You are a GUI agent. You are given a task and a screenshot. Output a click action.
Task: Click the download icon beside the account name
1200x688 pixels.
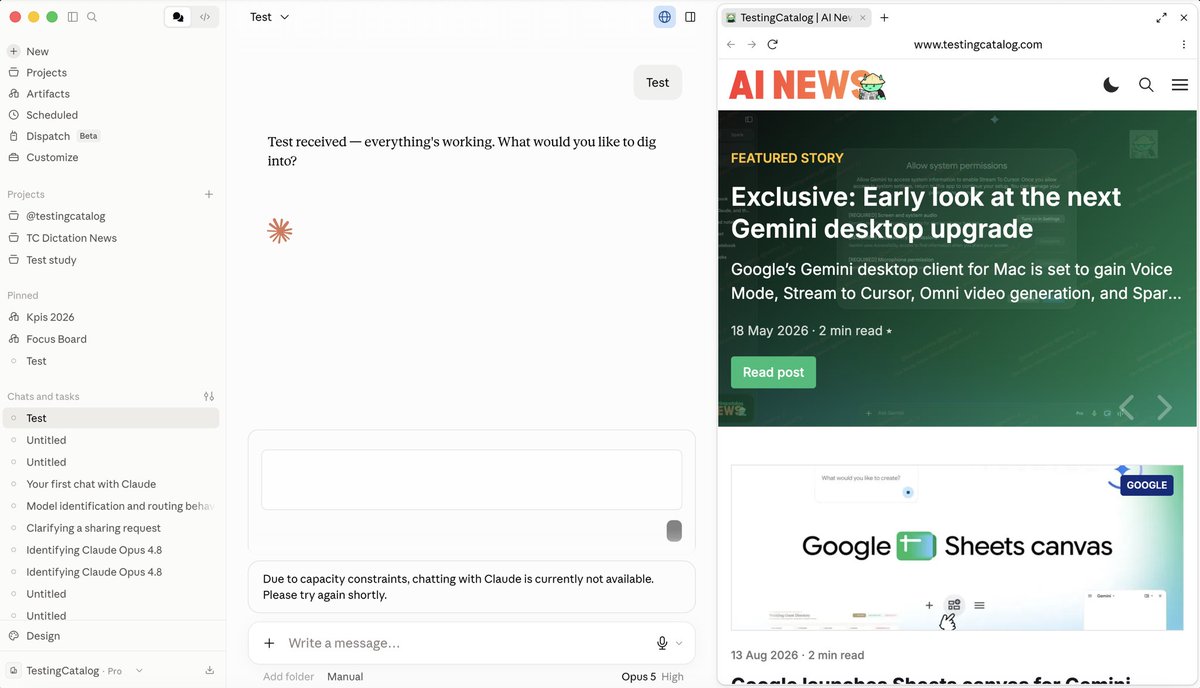[210, 671]
